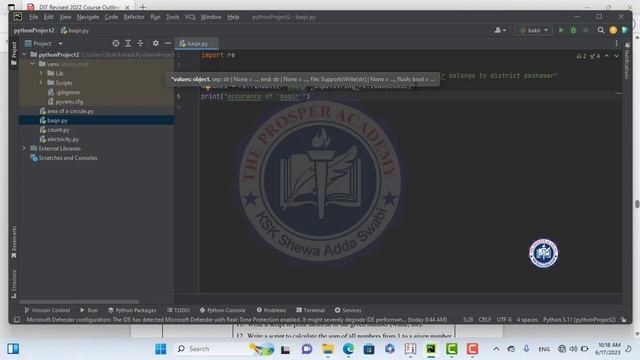
Task: Select count.py in the Project tree
Action: point(55,130)
